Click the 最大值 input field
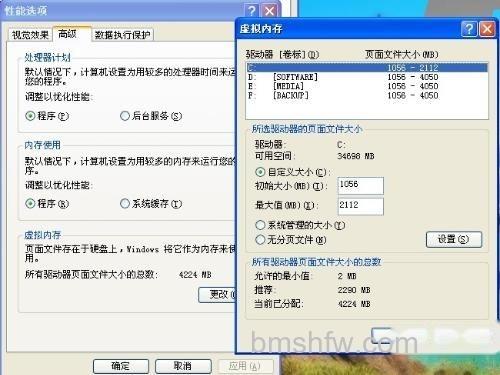 361,206
